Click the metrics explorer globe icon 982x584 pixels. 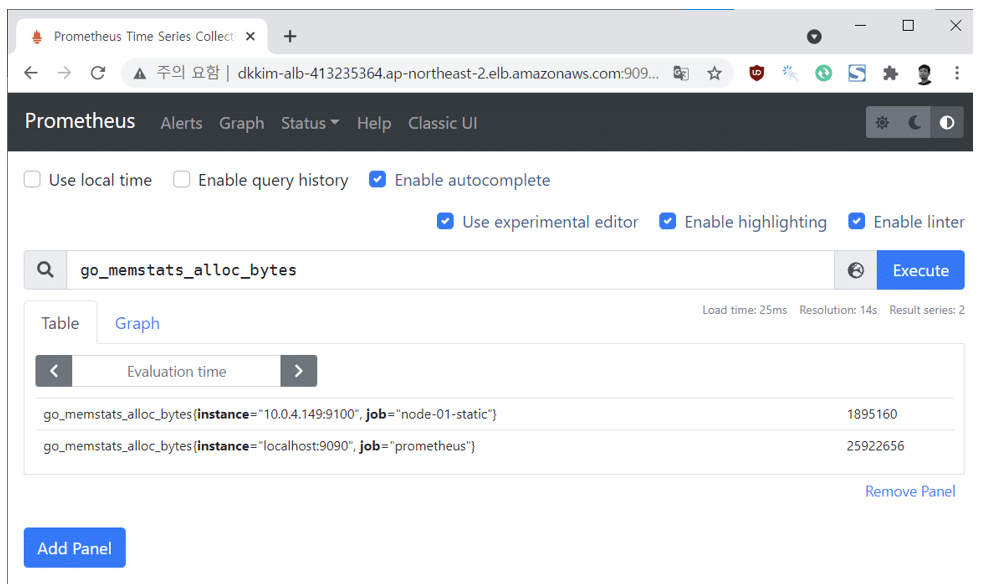(x=855, y=270)
